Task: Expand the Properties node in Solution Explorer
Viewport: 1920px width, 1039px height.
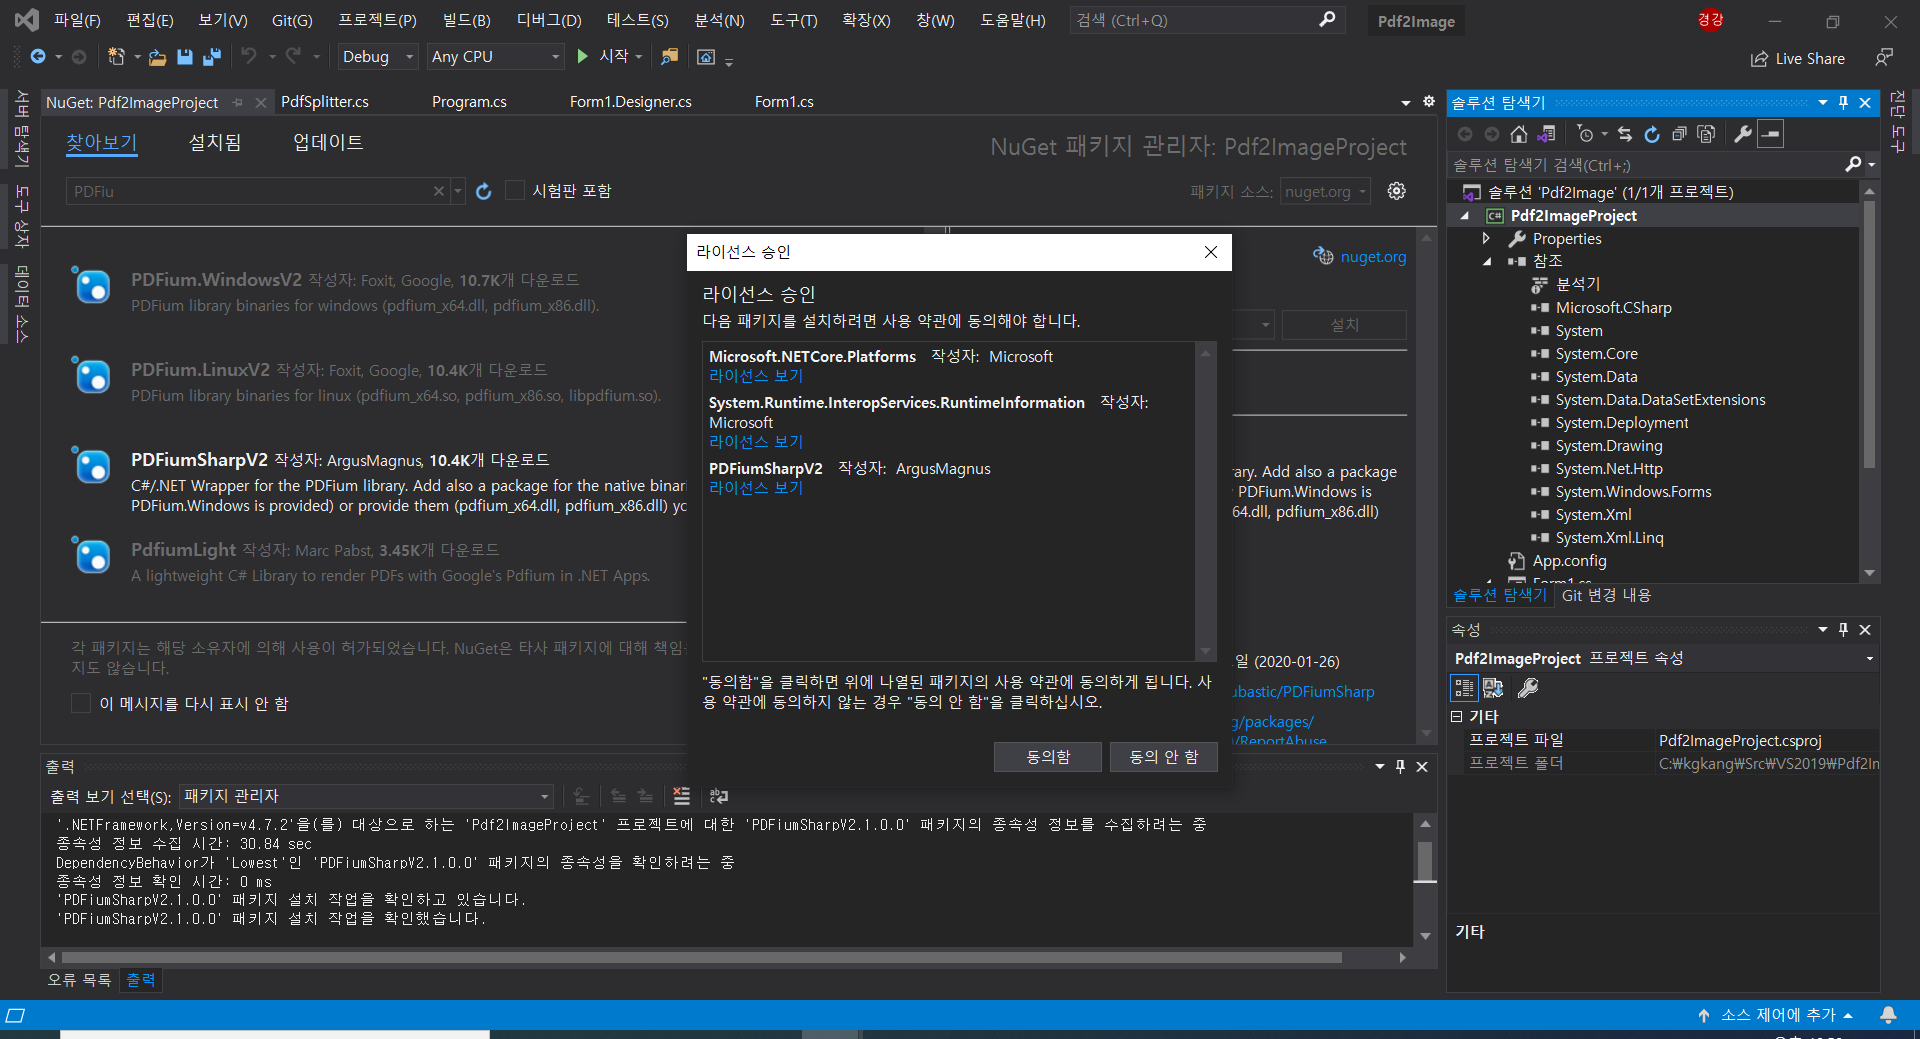Action: point(1486,238)
